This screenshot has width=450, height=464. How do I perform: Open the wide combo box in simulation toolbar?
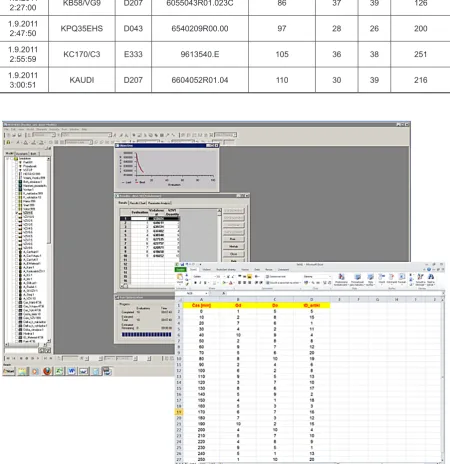tap(87, 135)
